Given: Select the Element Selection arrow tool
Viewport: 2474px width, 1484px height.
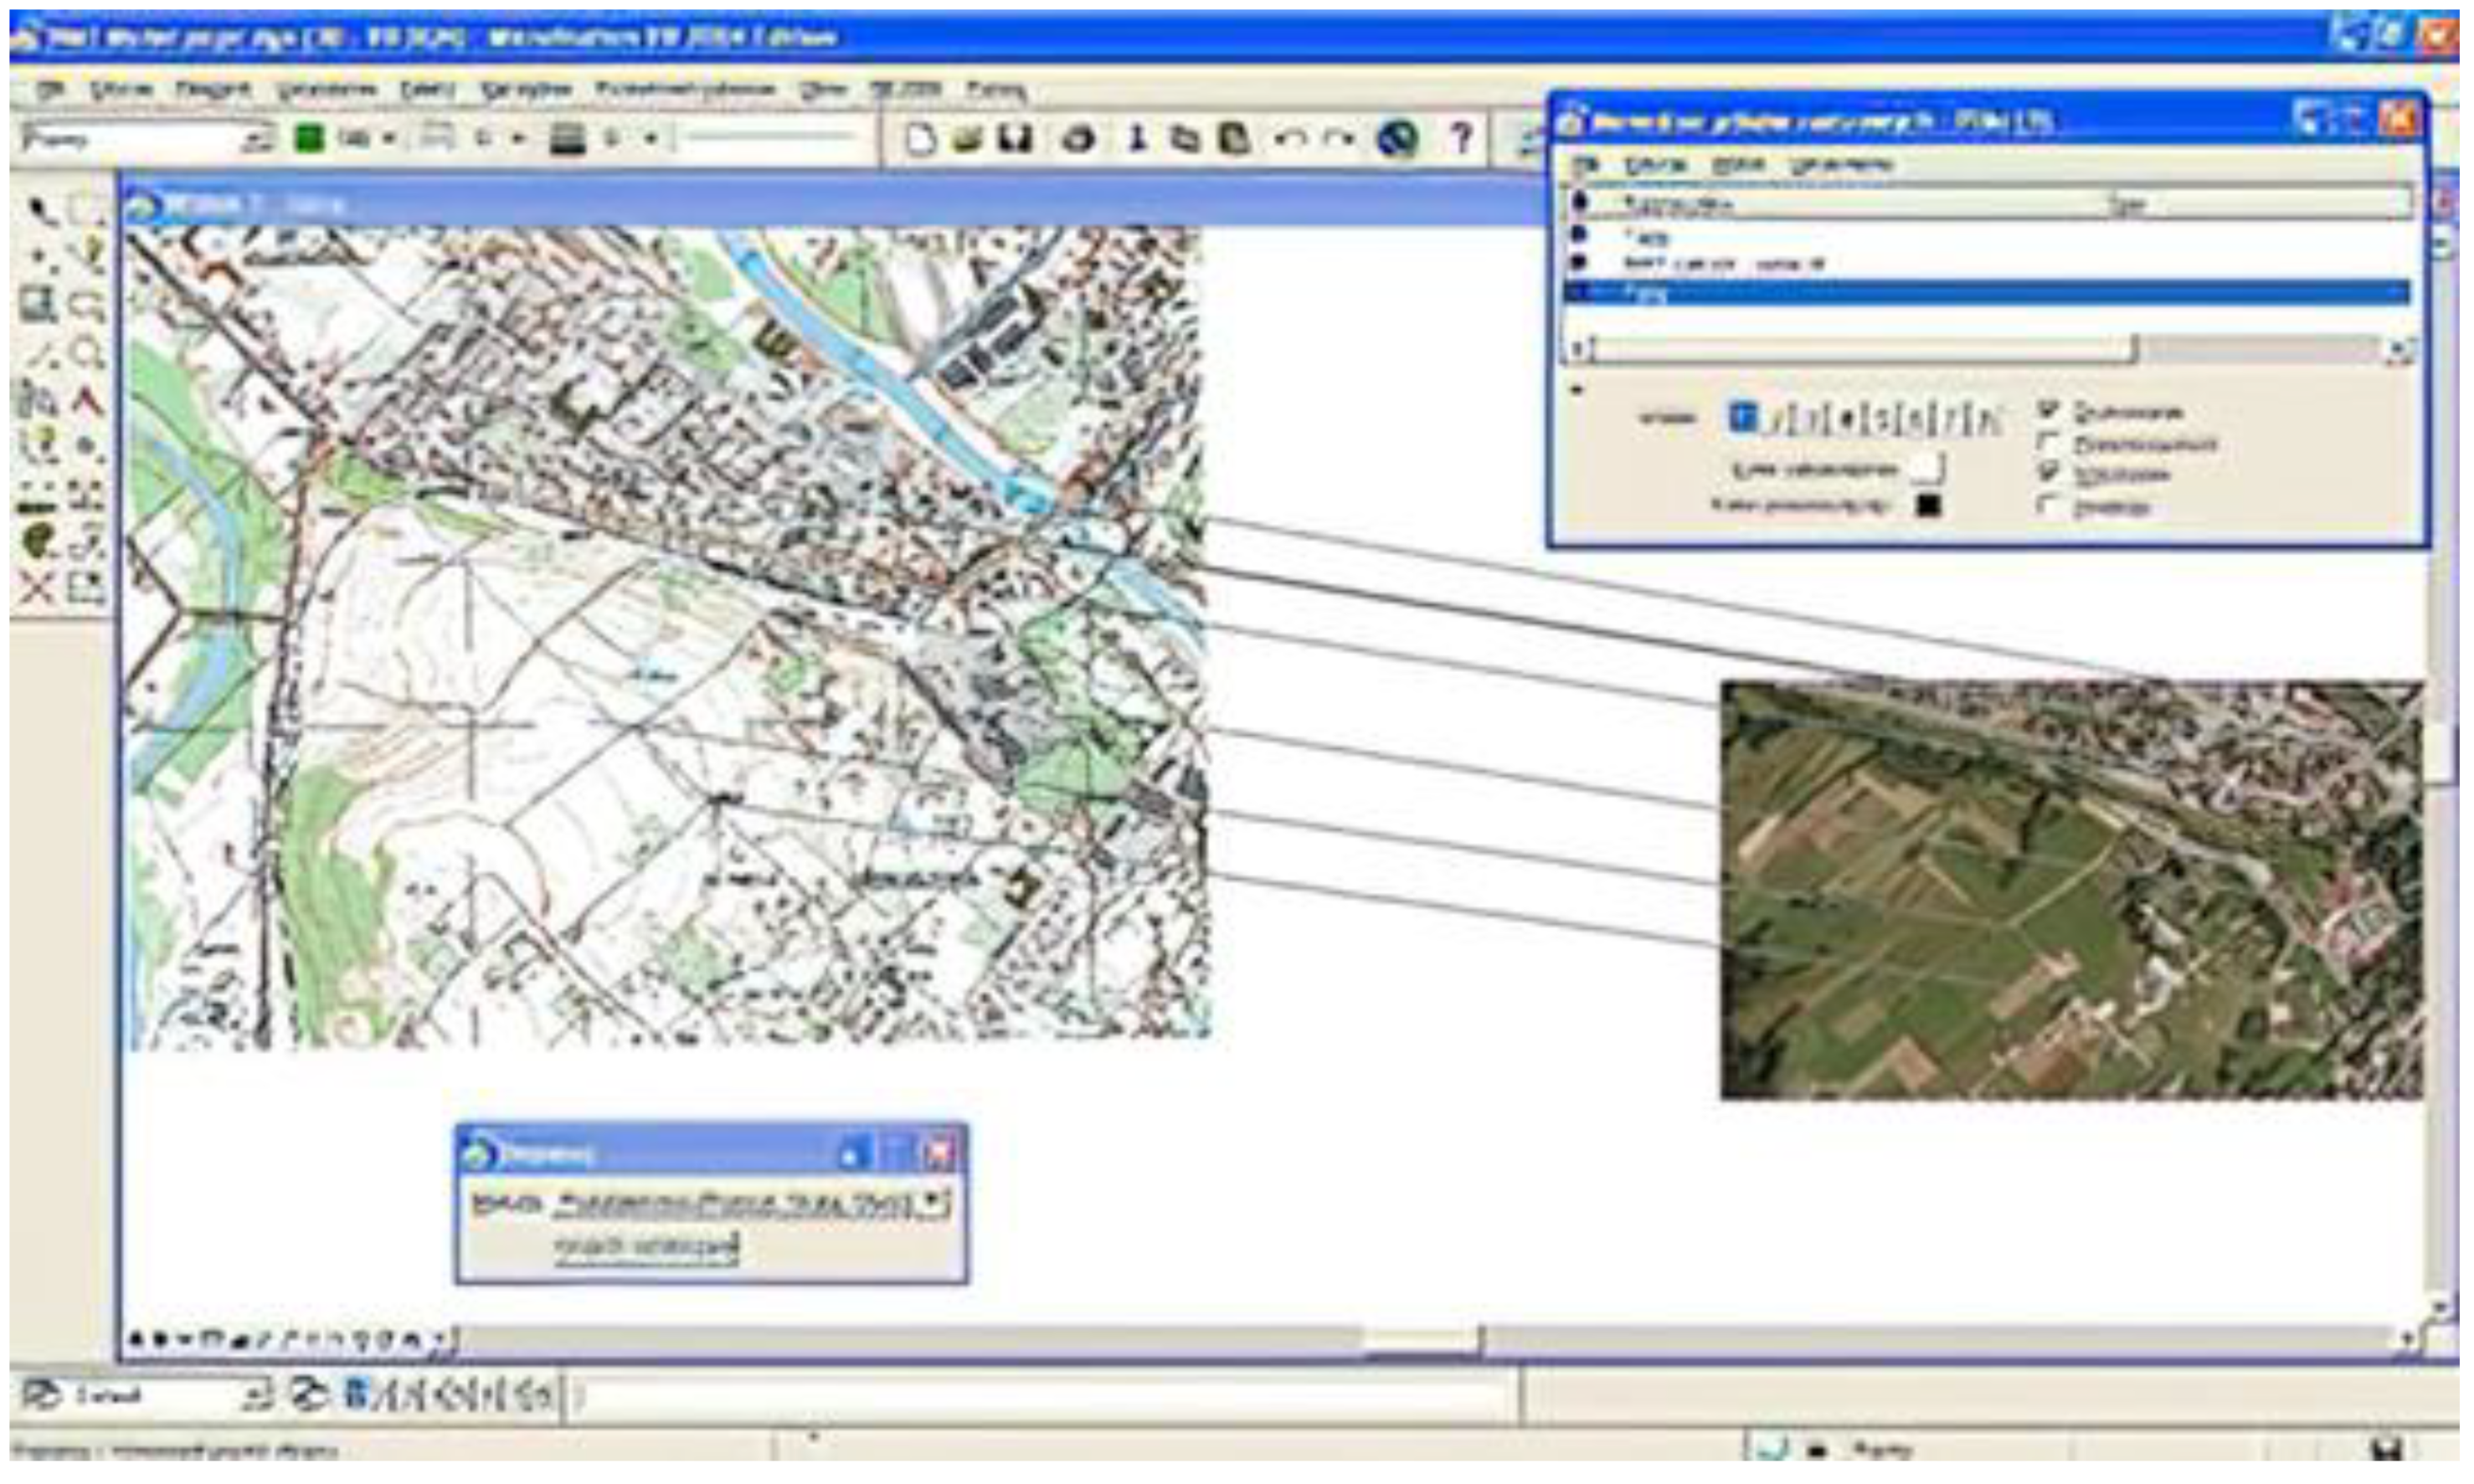Looking at the screenshot, I should point(40,210).
